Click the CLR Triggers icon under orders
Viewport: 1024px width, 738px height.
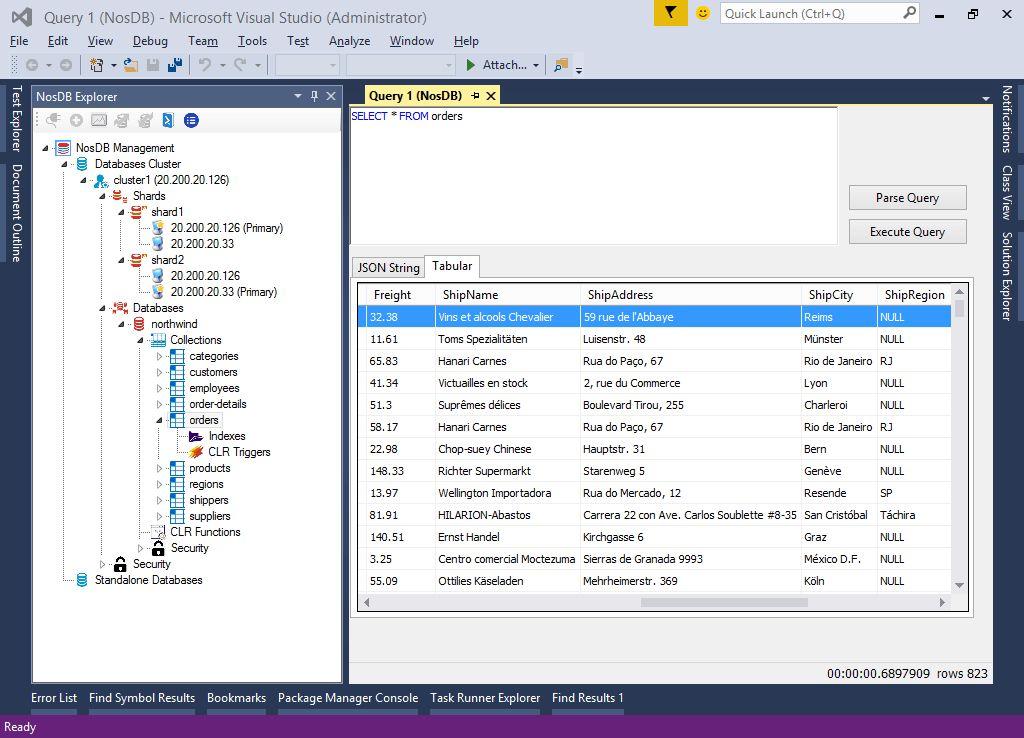196,452
